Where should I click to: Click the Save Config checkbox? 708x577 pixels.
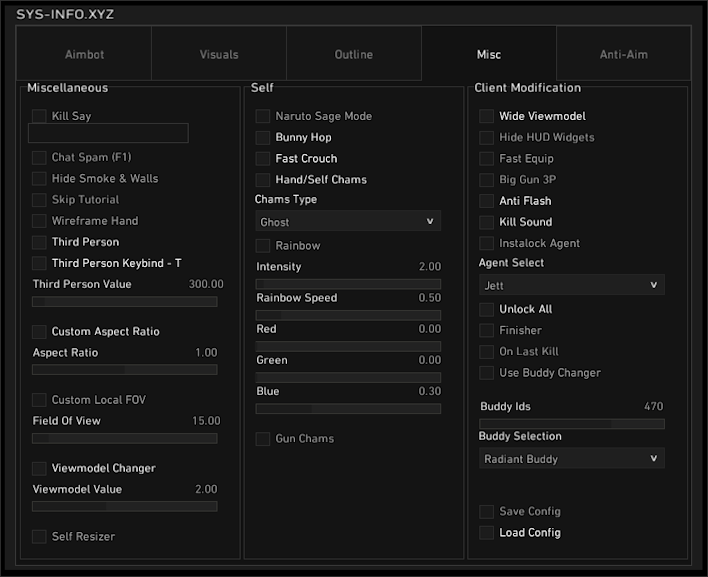[x=487, y=512]
